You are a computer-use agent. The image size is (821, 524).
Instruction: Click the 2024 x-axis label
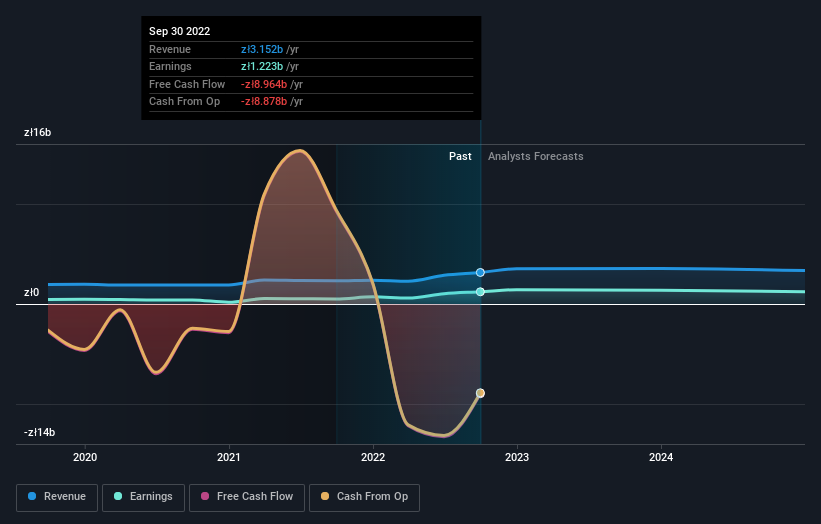pyautogui.click(x=661, y=457)
